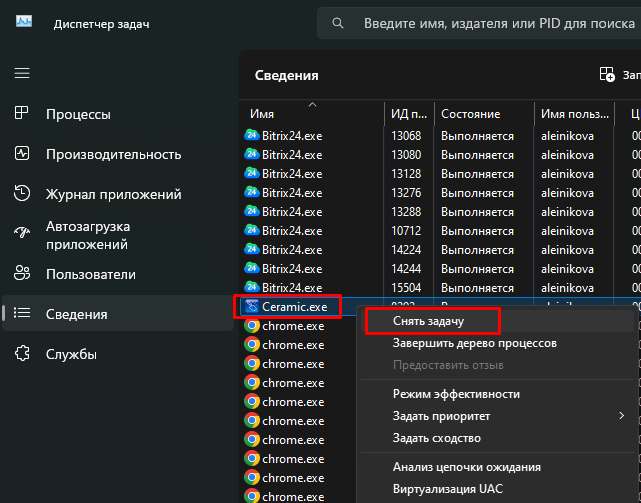
Task: Click the hamburger navigation menu icon
Action: [22, 73]
